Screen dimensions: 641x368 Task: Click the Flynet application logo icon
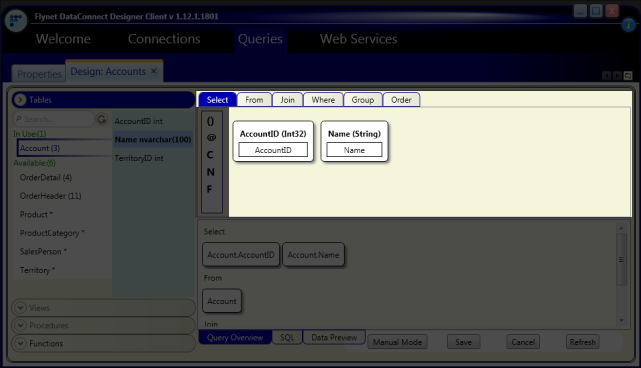[16, 20]
